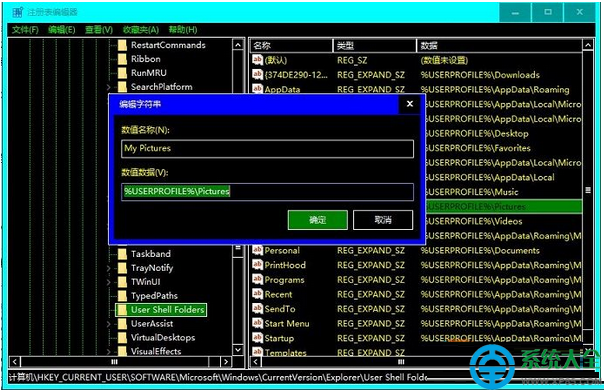Click the %USERPROFILE%\Favorites data cell
The width and height of the screenshot is (604, 392).
pyautogui.click(x=478, y=148)
